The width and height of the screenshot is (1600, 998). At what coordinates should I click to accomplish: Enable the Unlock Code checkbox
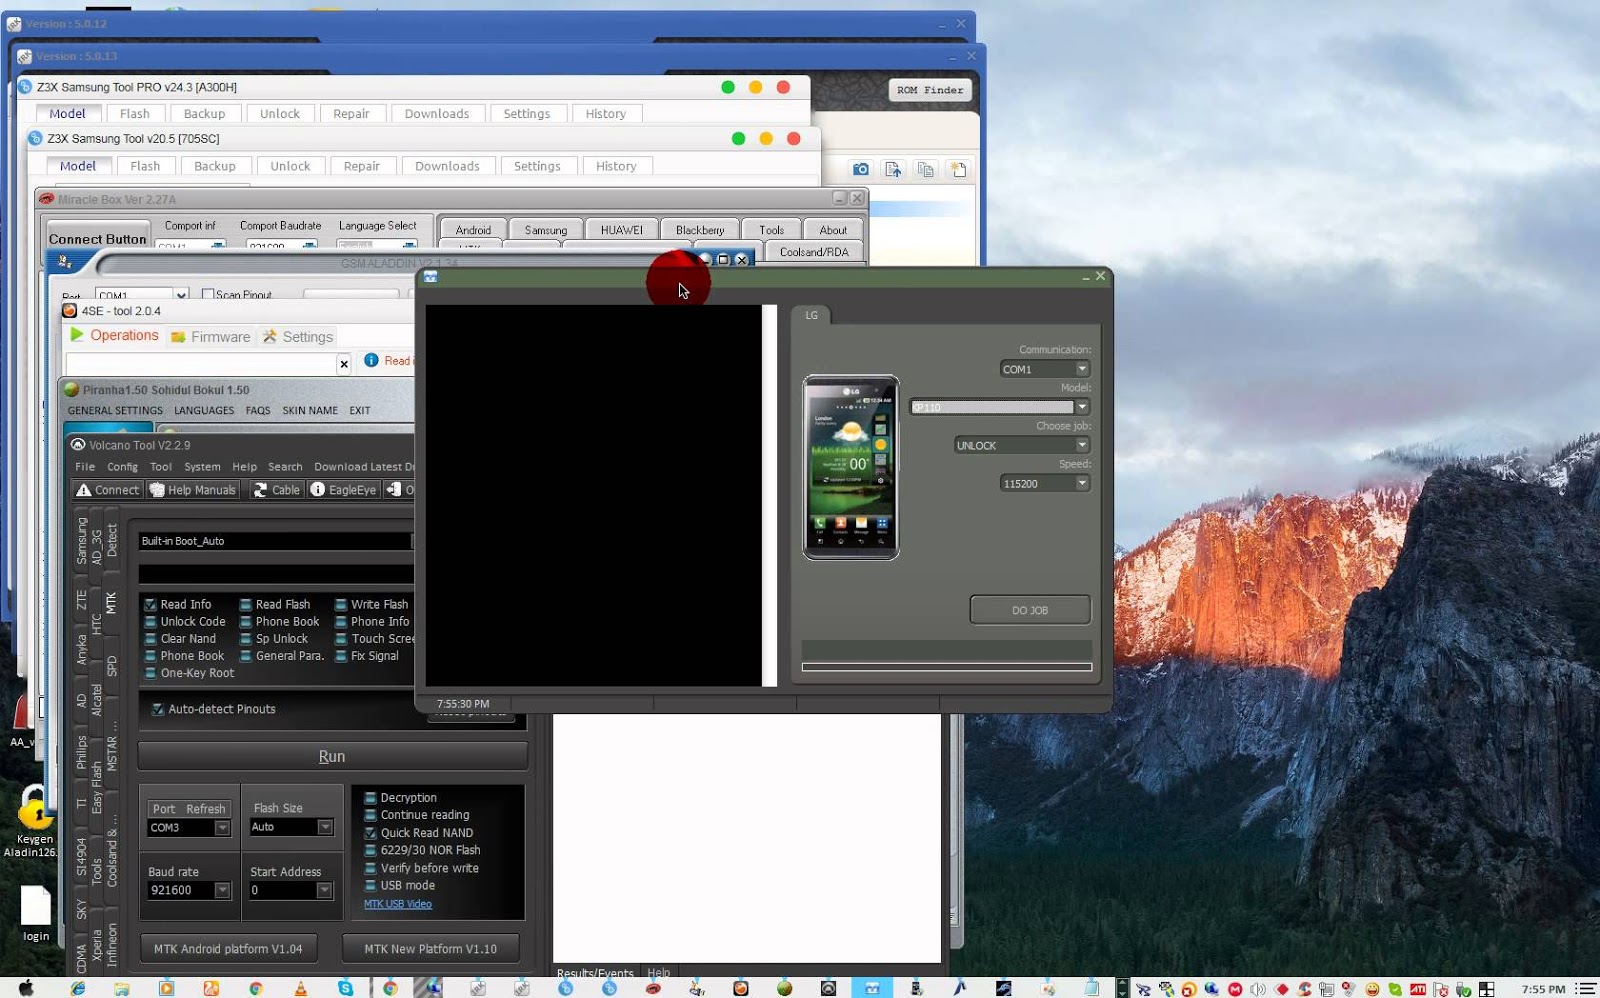pos(150,622)
